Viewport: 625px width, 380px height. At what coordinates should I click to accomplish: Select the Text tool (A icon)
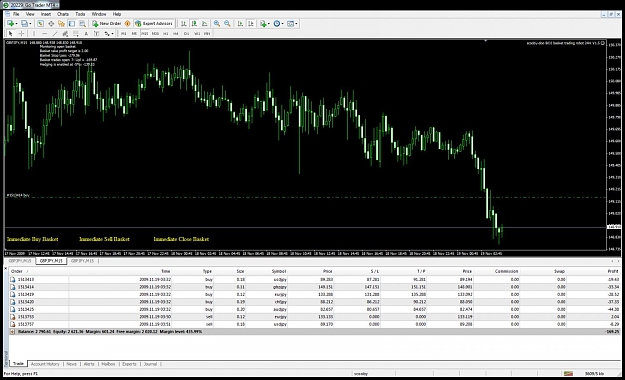(x=86, y=33)
